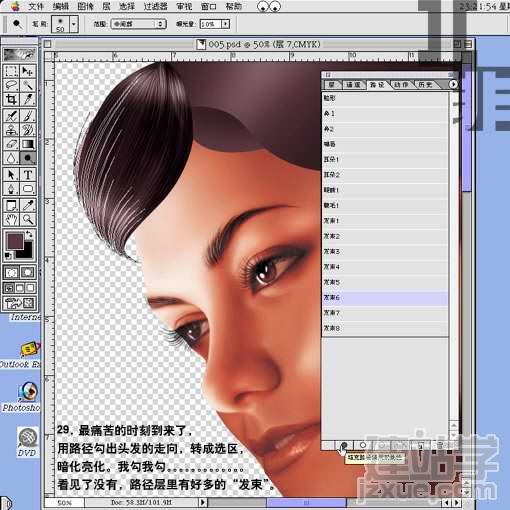Click Fill Path icon in Paths panel
This screenshot has height=510, width=510.
click(344, 445)
